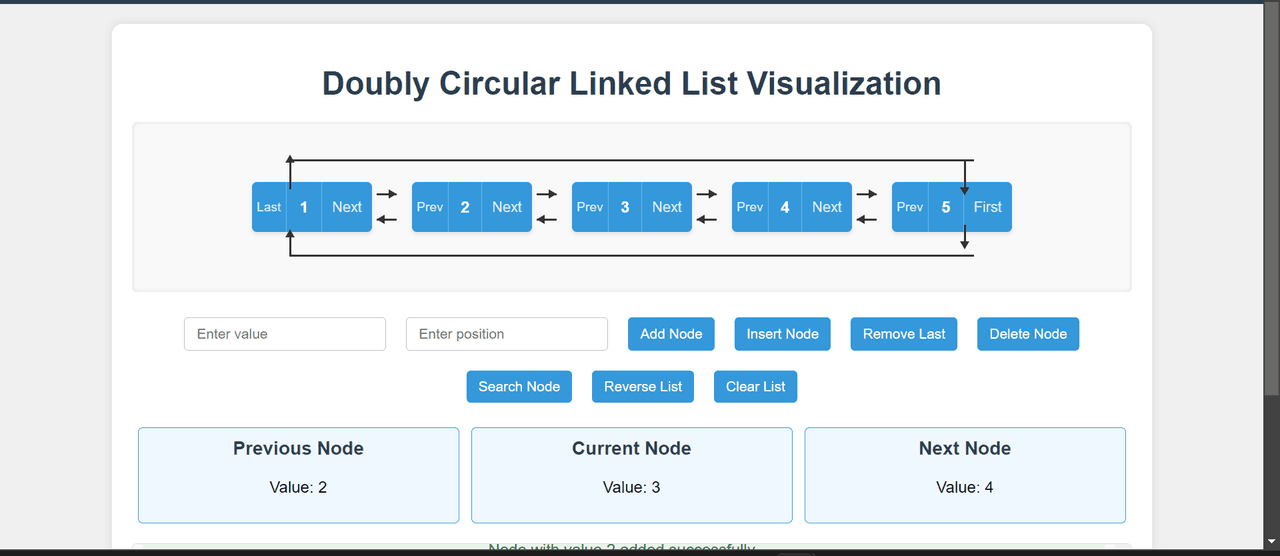This screenshot has width=1280, height=556.
Task: Select node with value 2
Action: [465, 207]
